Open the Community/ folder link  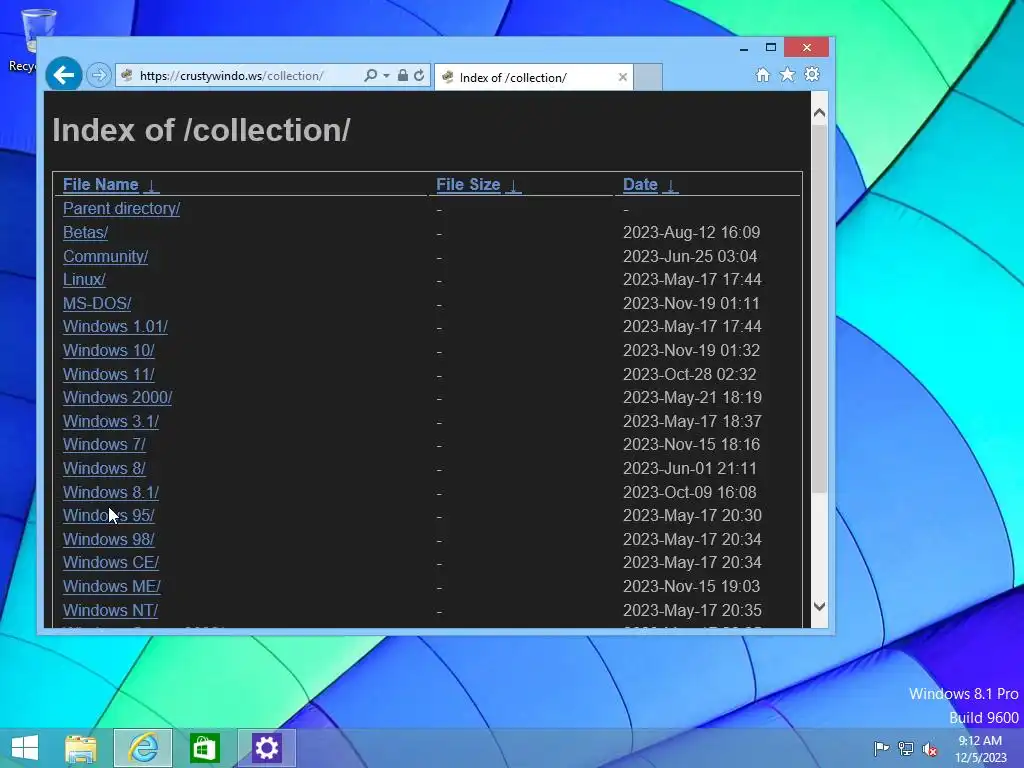coord(105,256)
